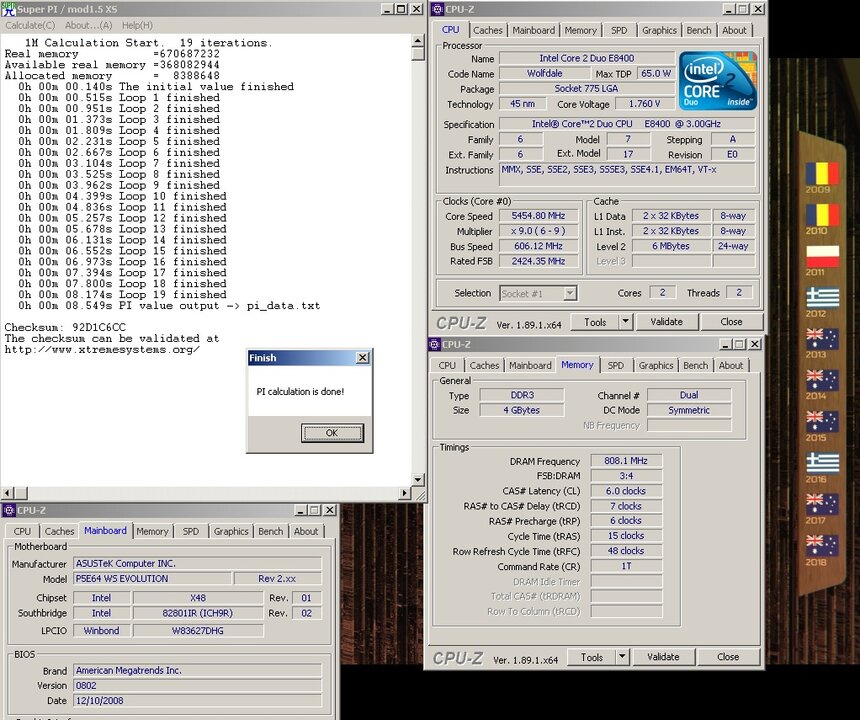Click the Core Voltage value 1.760 V

click(x=644, y=104)
